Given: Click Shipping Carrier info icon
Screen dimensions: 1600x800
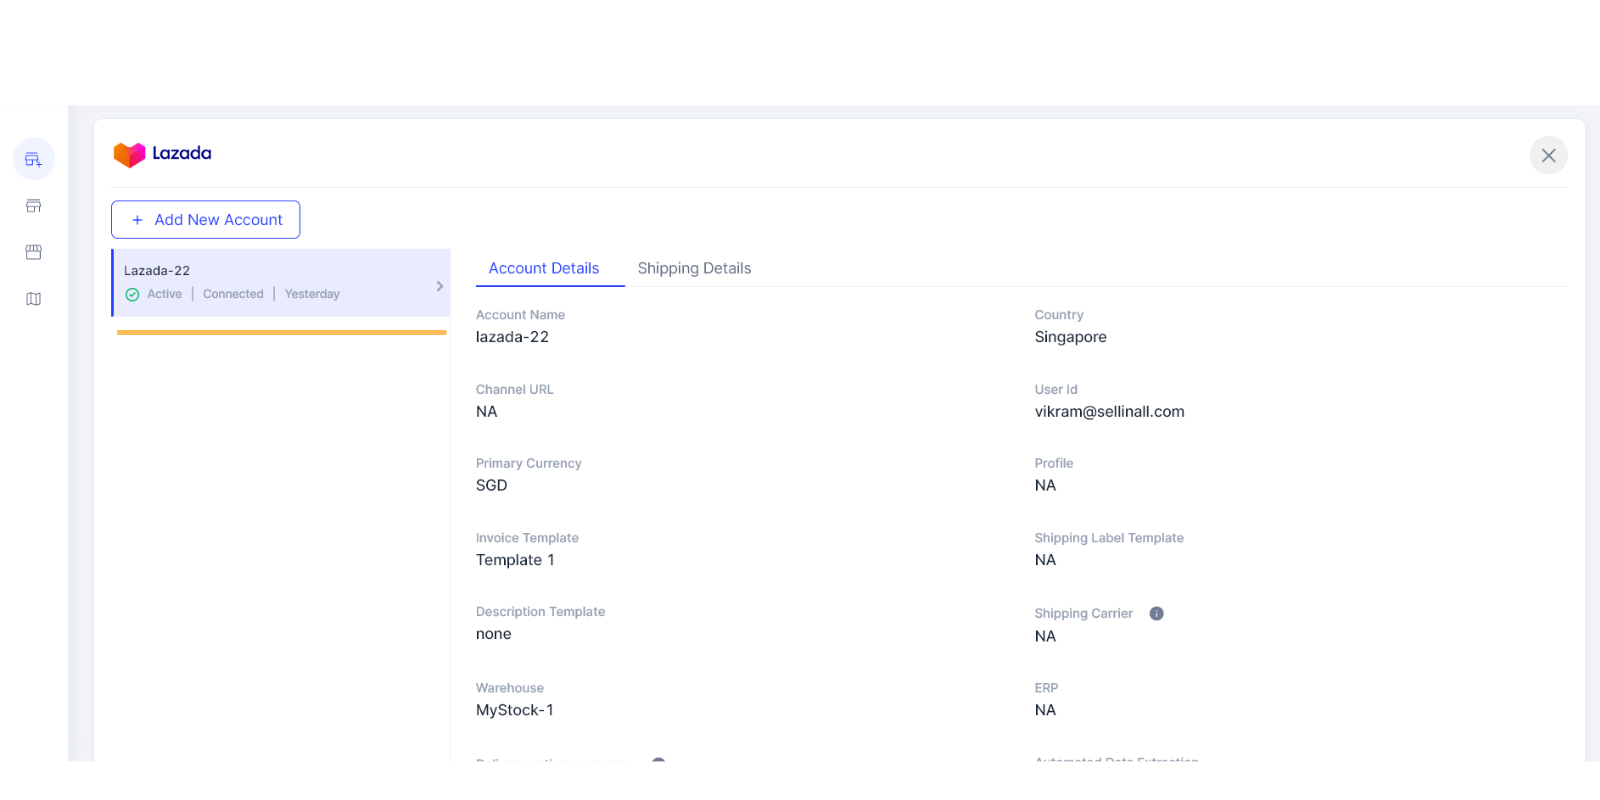Looking at the screenshot, I should click(x=1156, y=614).
